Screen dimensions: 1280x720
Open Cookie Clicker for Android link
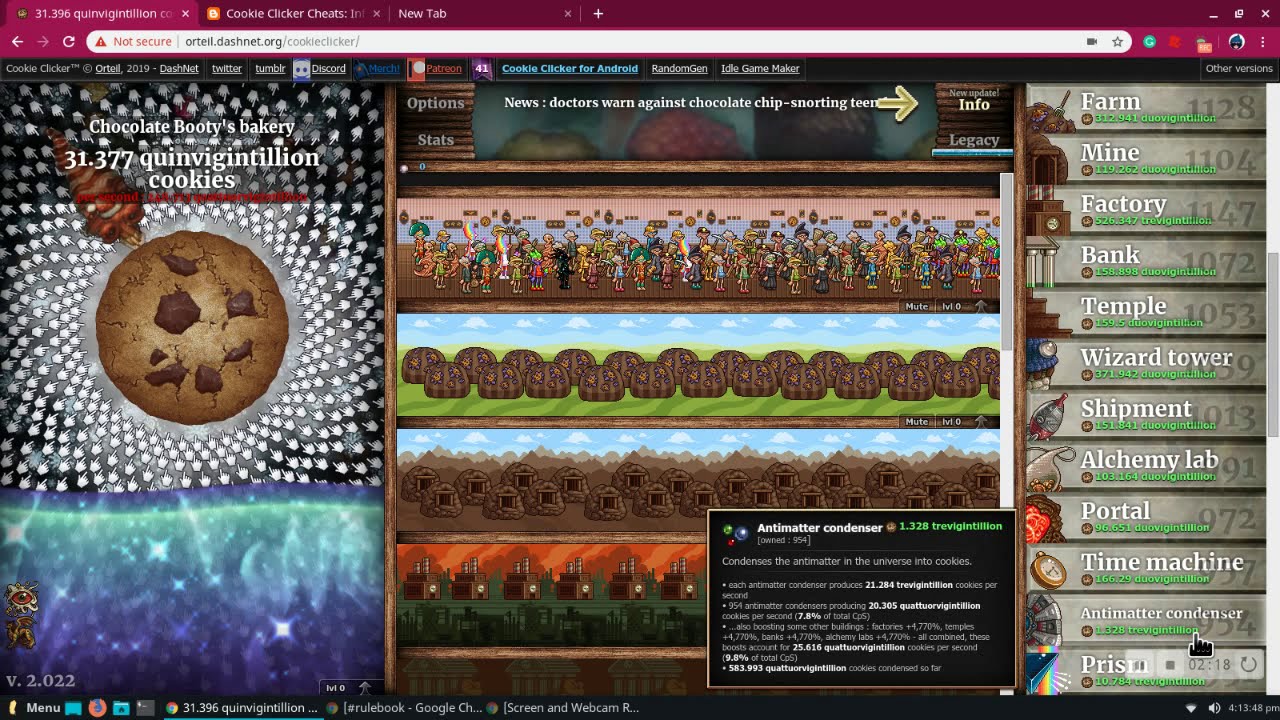click(570, 68)
